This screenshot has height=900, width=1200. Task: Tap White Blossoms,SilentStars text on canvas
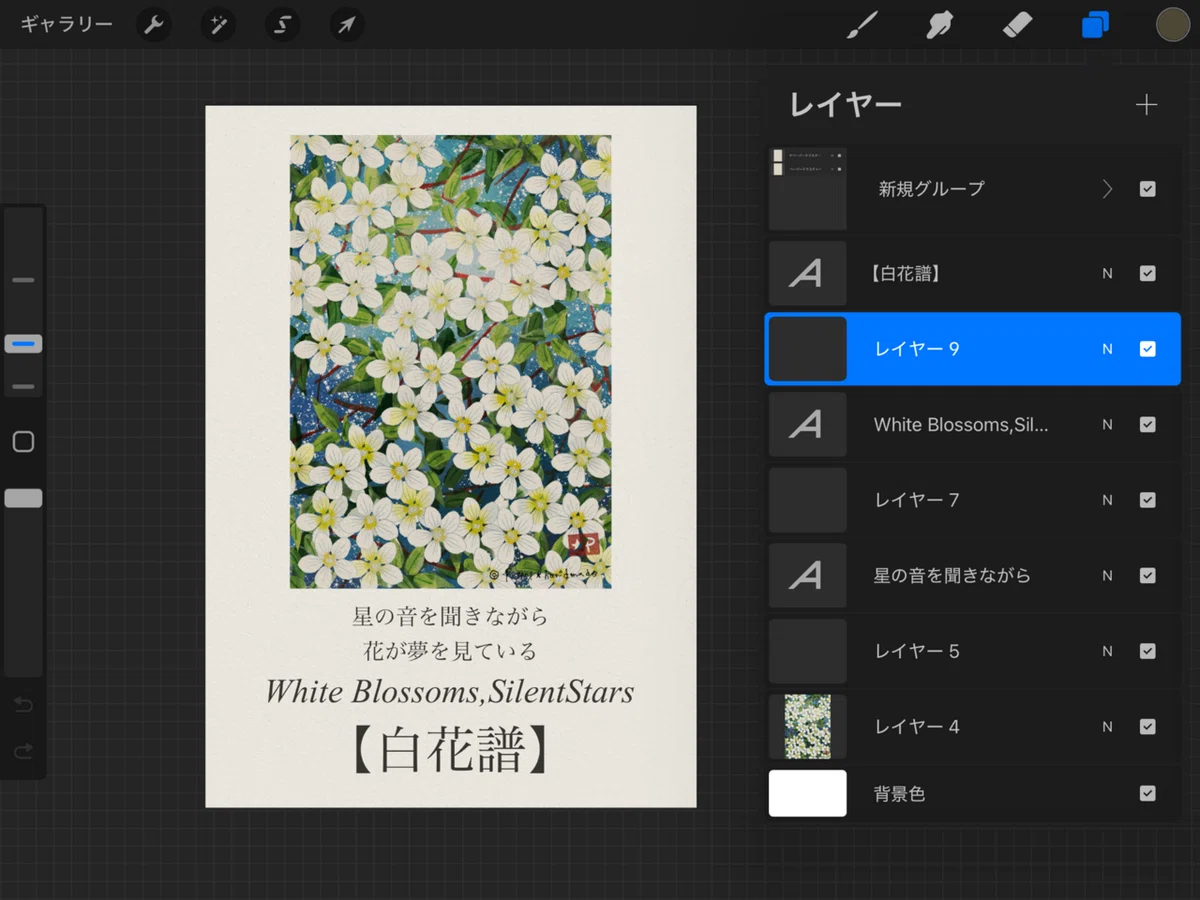(x=450, y=691)
